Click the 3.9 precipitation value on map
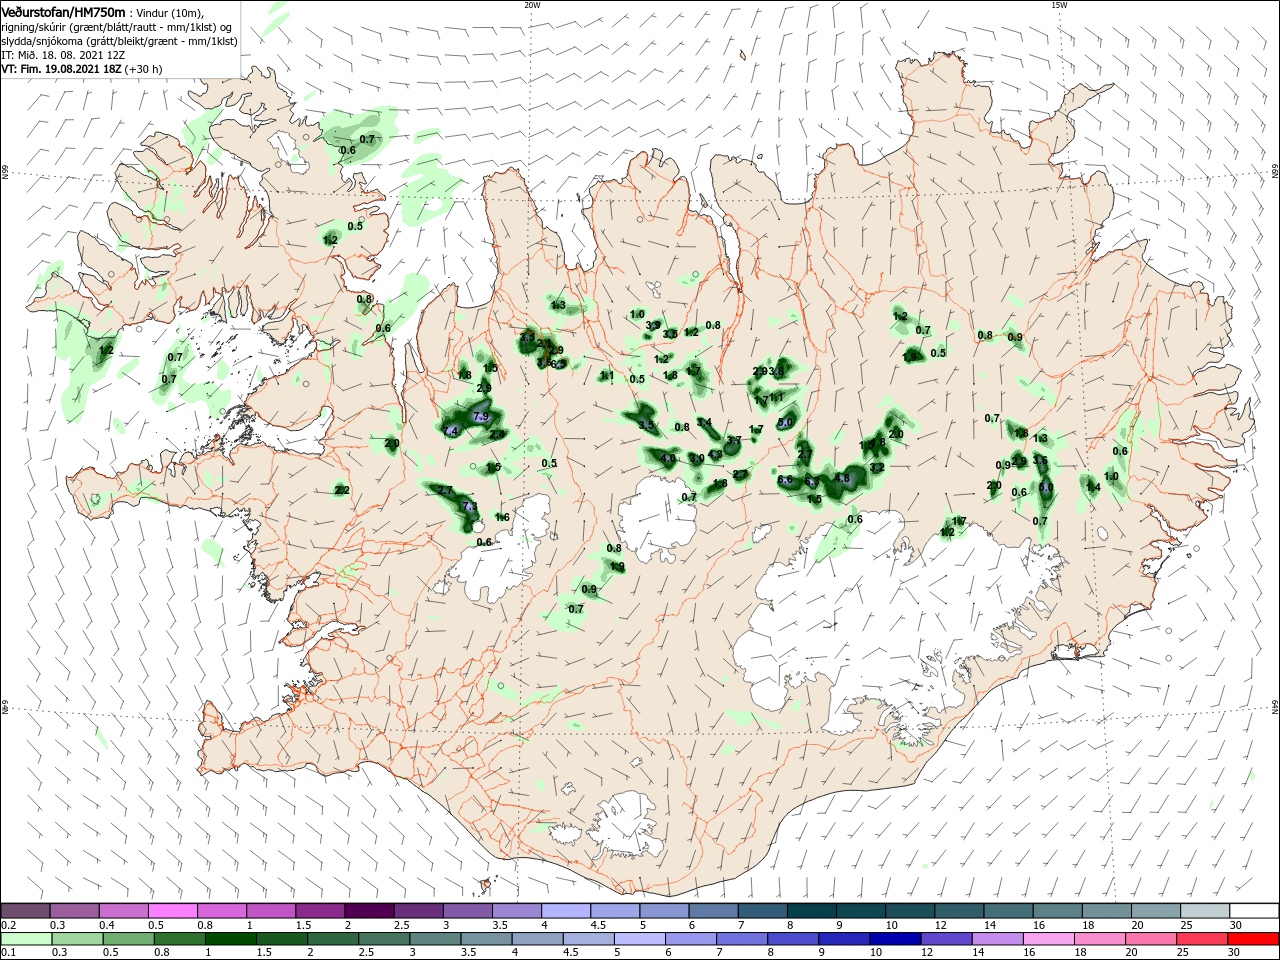 pos(653,325)
